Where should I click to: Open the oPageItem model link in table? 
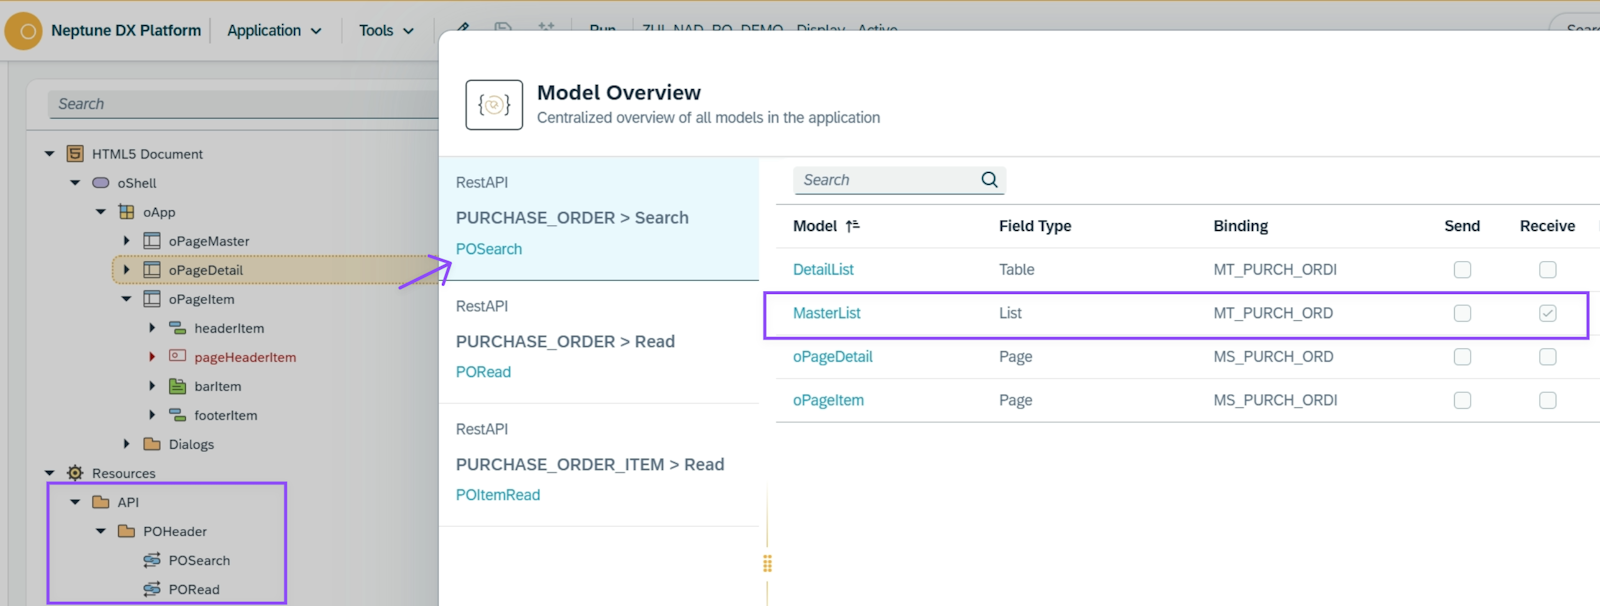[828, 400]
